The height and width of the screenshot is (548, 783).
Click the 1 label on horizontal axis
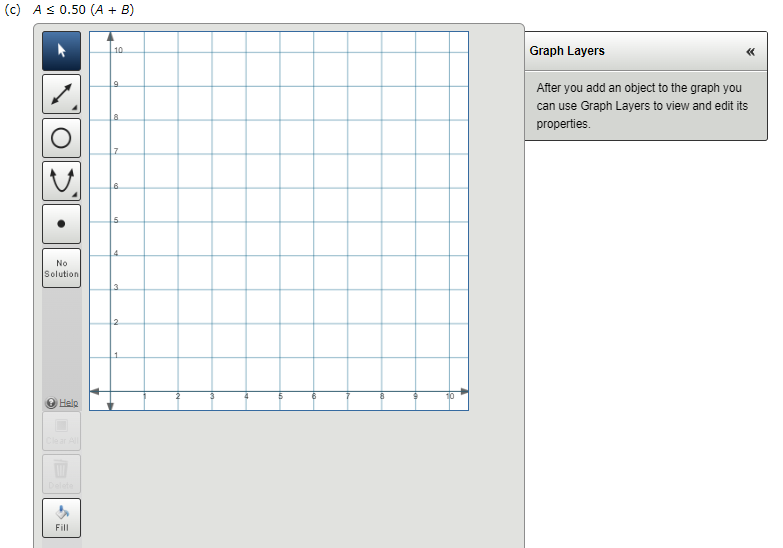(x=144, y=396)
